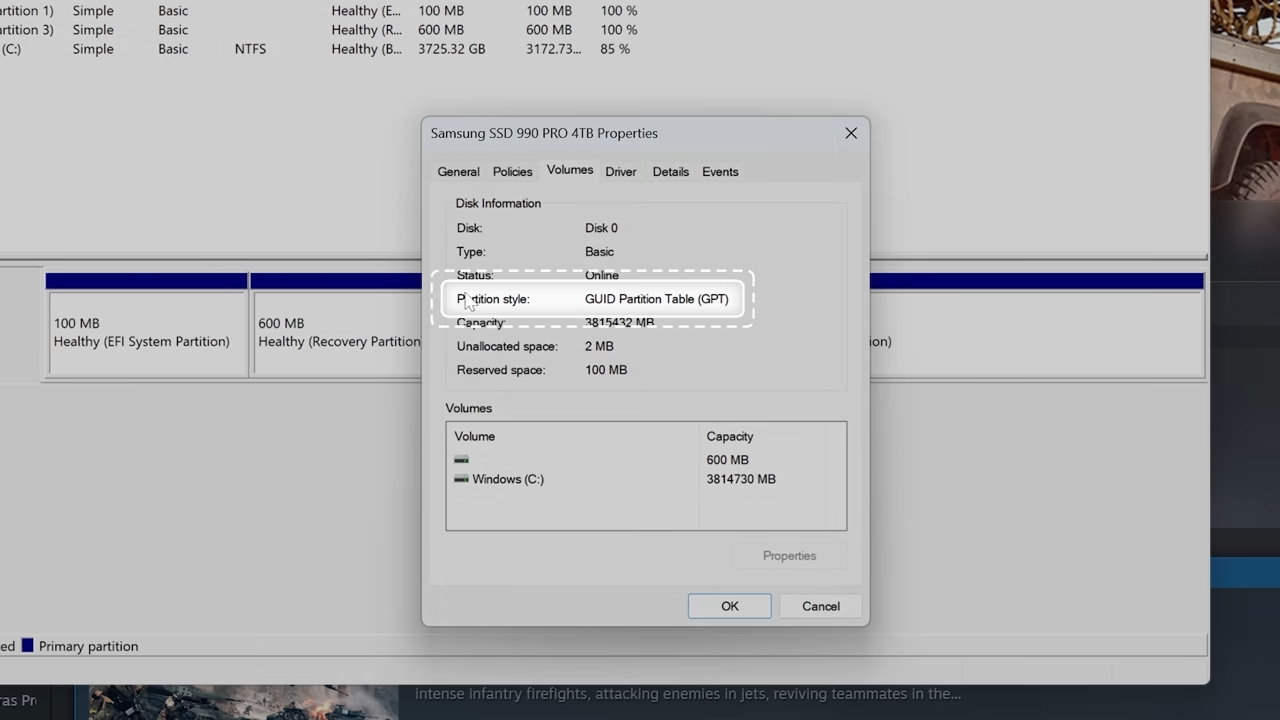This screenshot has width=1280, height=720.
Task: Click the GUID Partition Table (GPT) value
Action: click(x=656, y=299)
